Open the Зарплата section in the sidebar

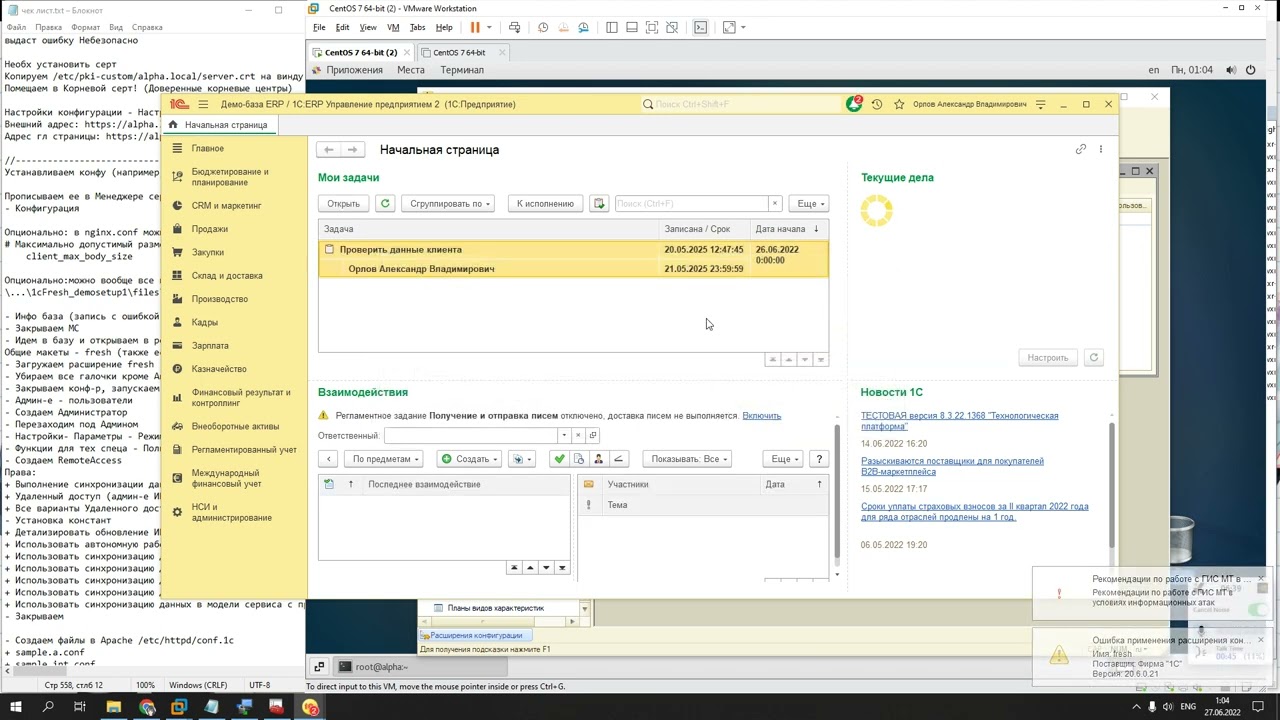[210, 346]
